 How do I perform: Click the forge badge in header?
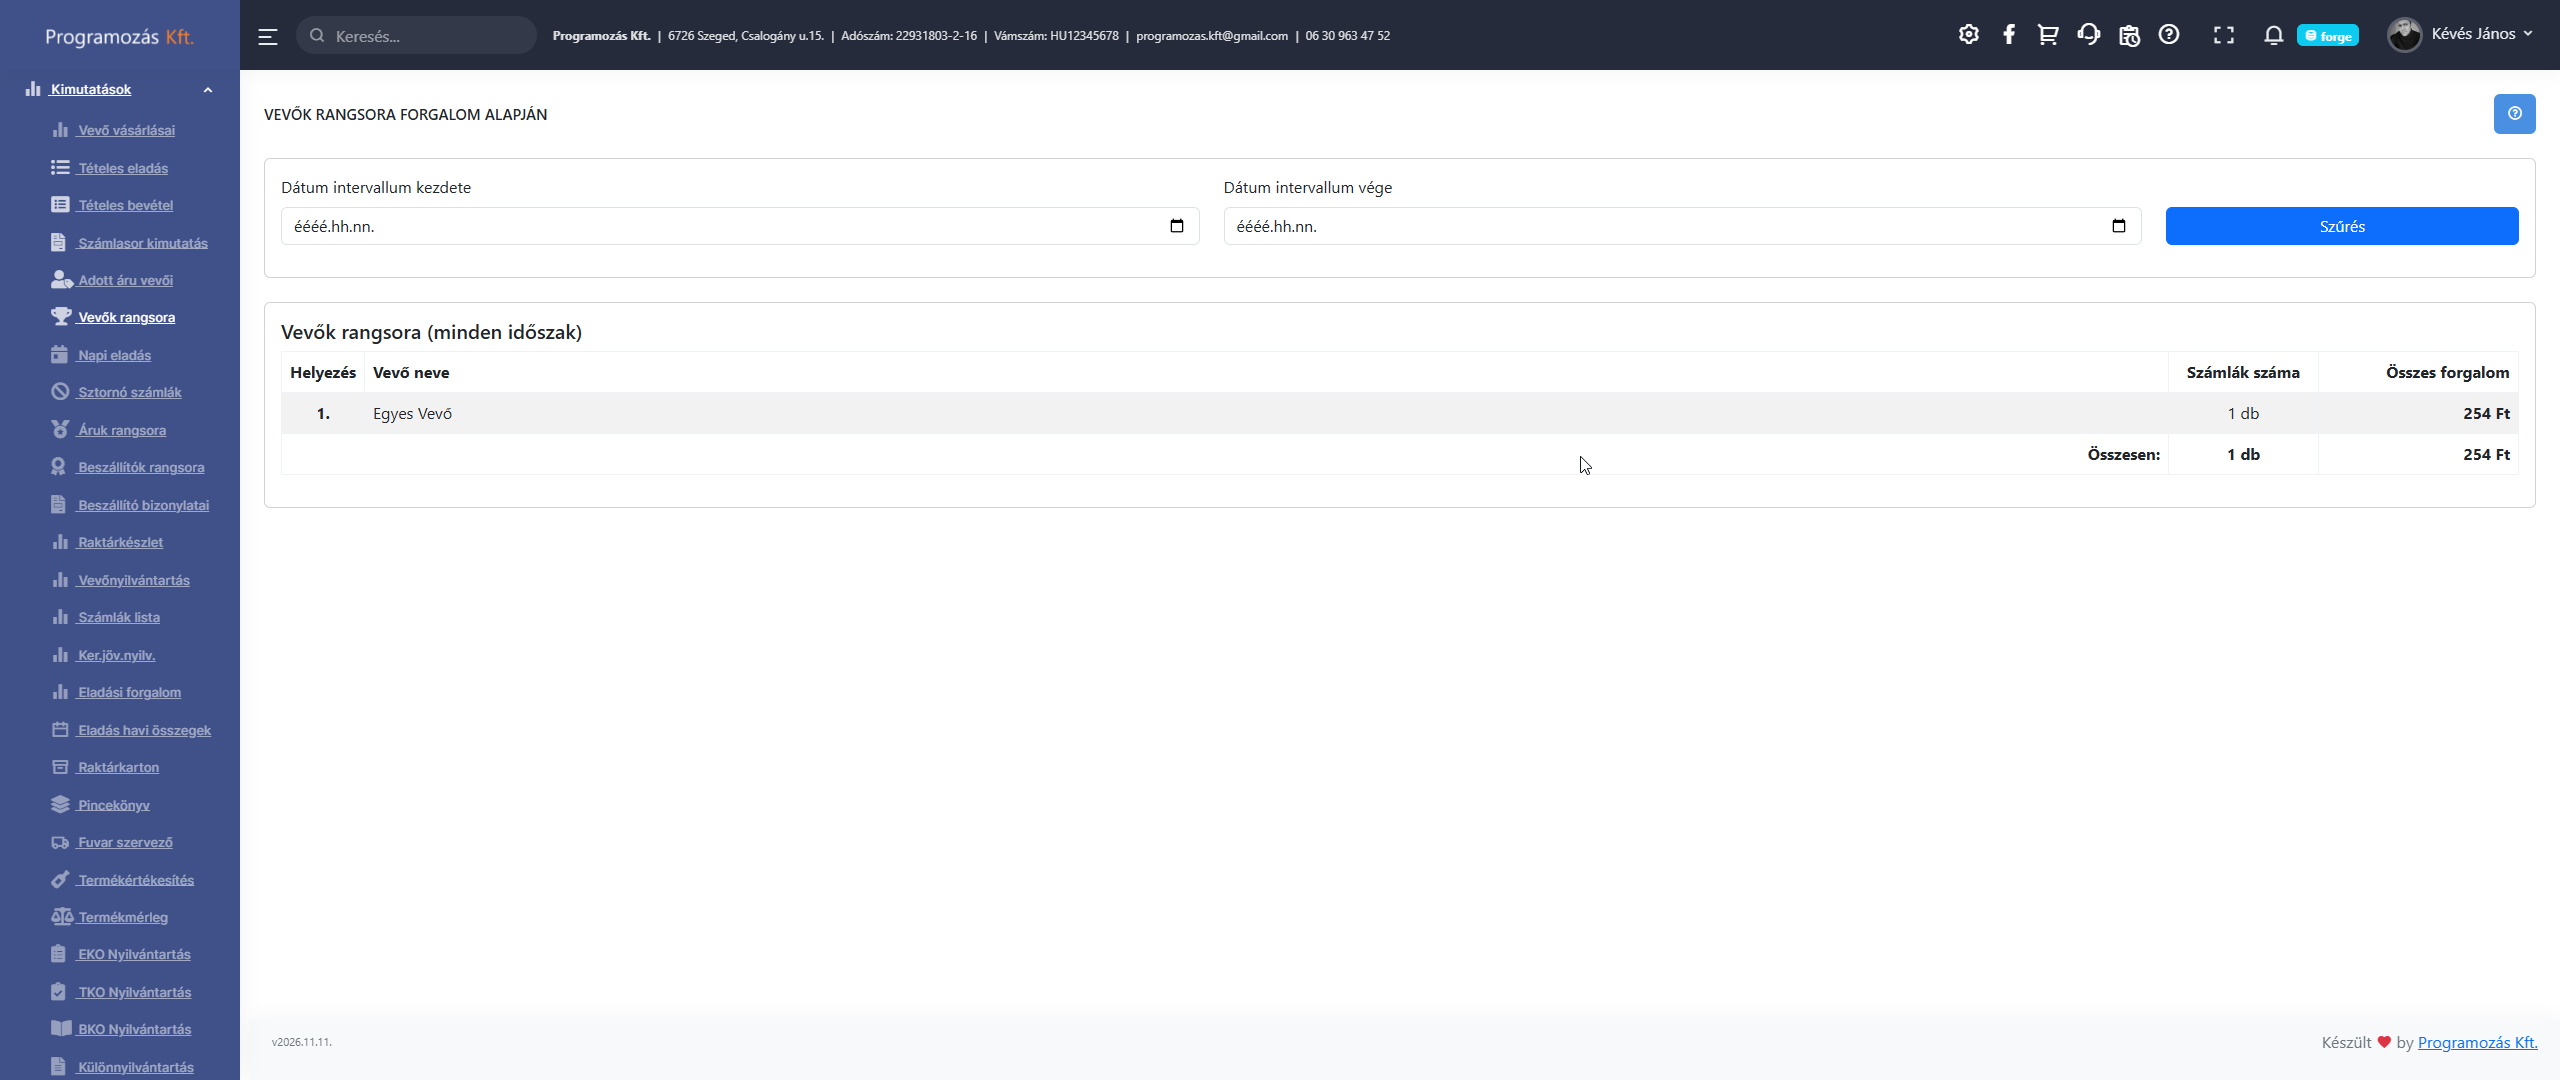coord(2327,36)
